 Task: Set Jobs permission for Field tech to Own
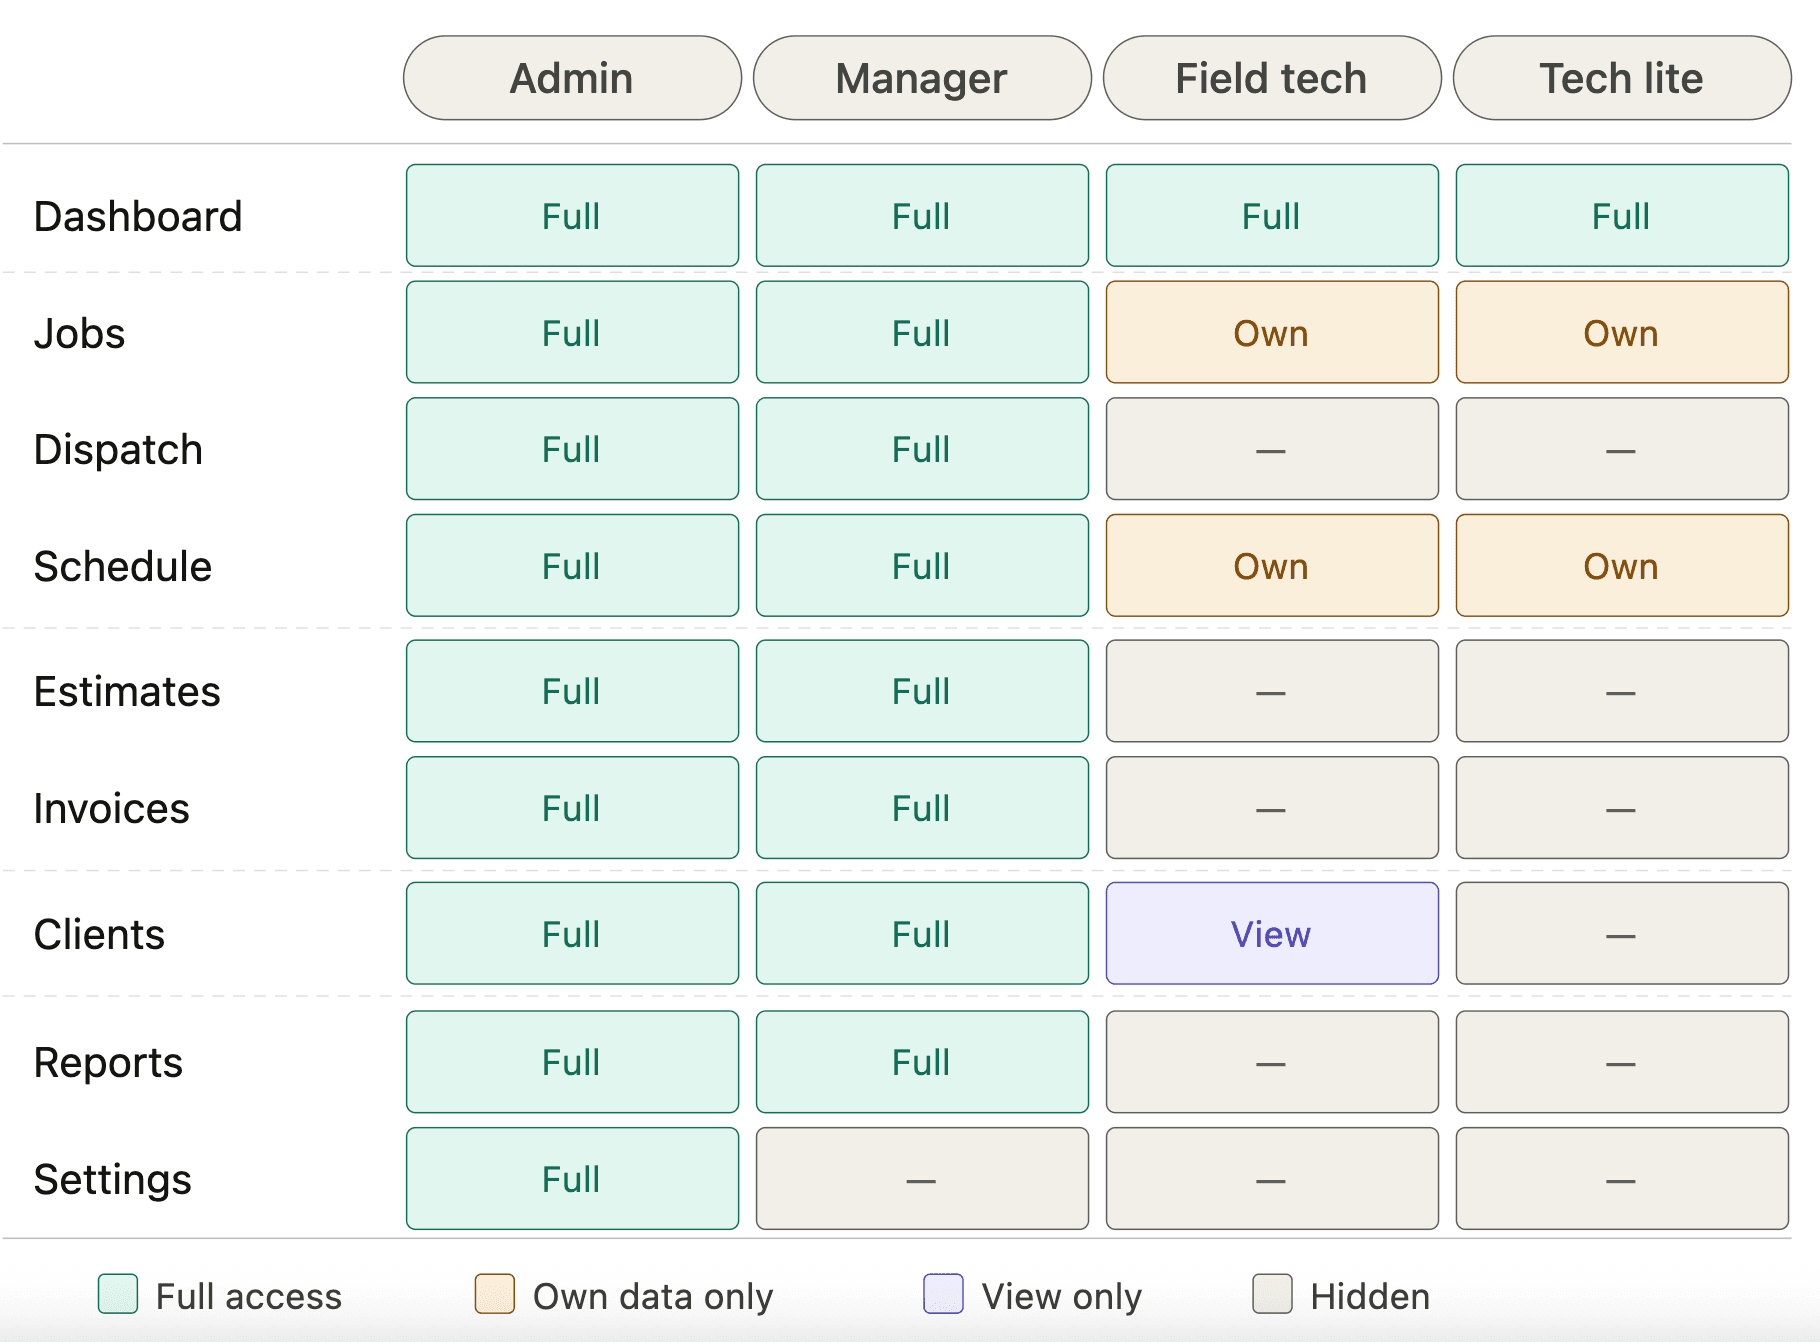1271,332
